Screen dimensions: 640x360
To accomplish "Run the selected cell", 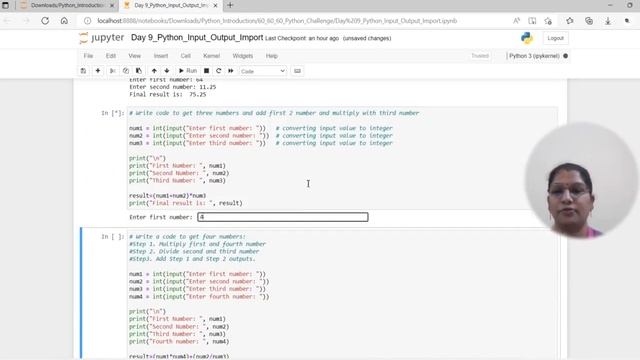I will 188,71.
